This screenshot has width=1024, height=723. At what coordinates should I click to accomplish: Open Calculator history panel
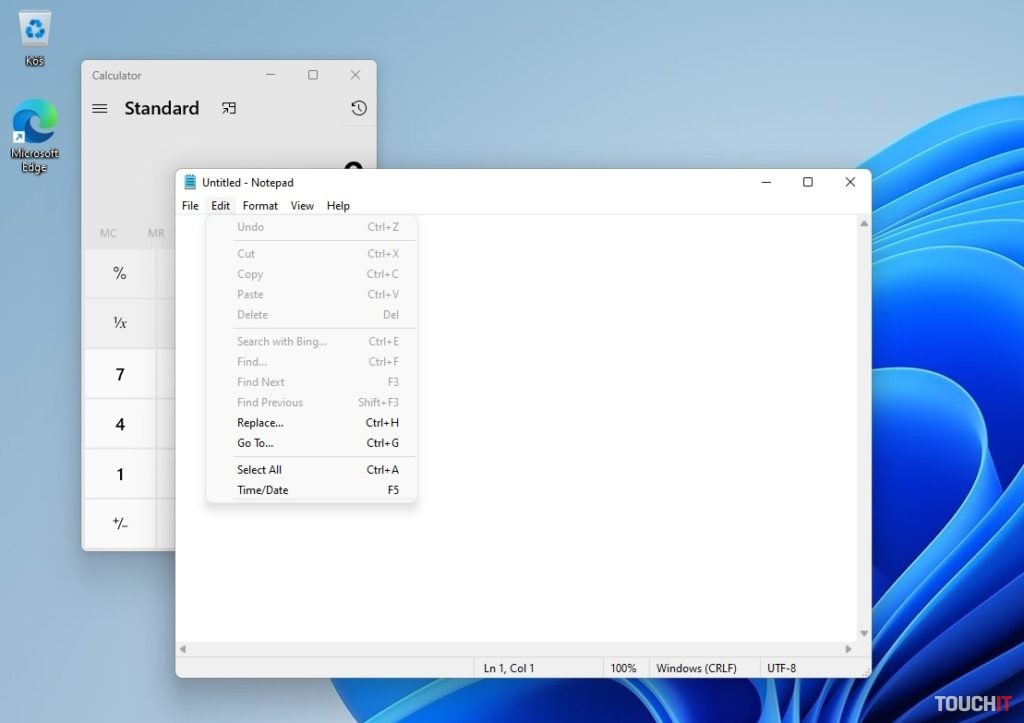click(358, 108)
